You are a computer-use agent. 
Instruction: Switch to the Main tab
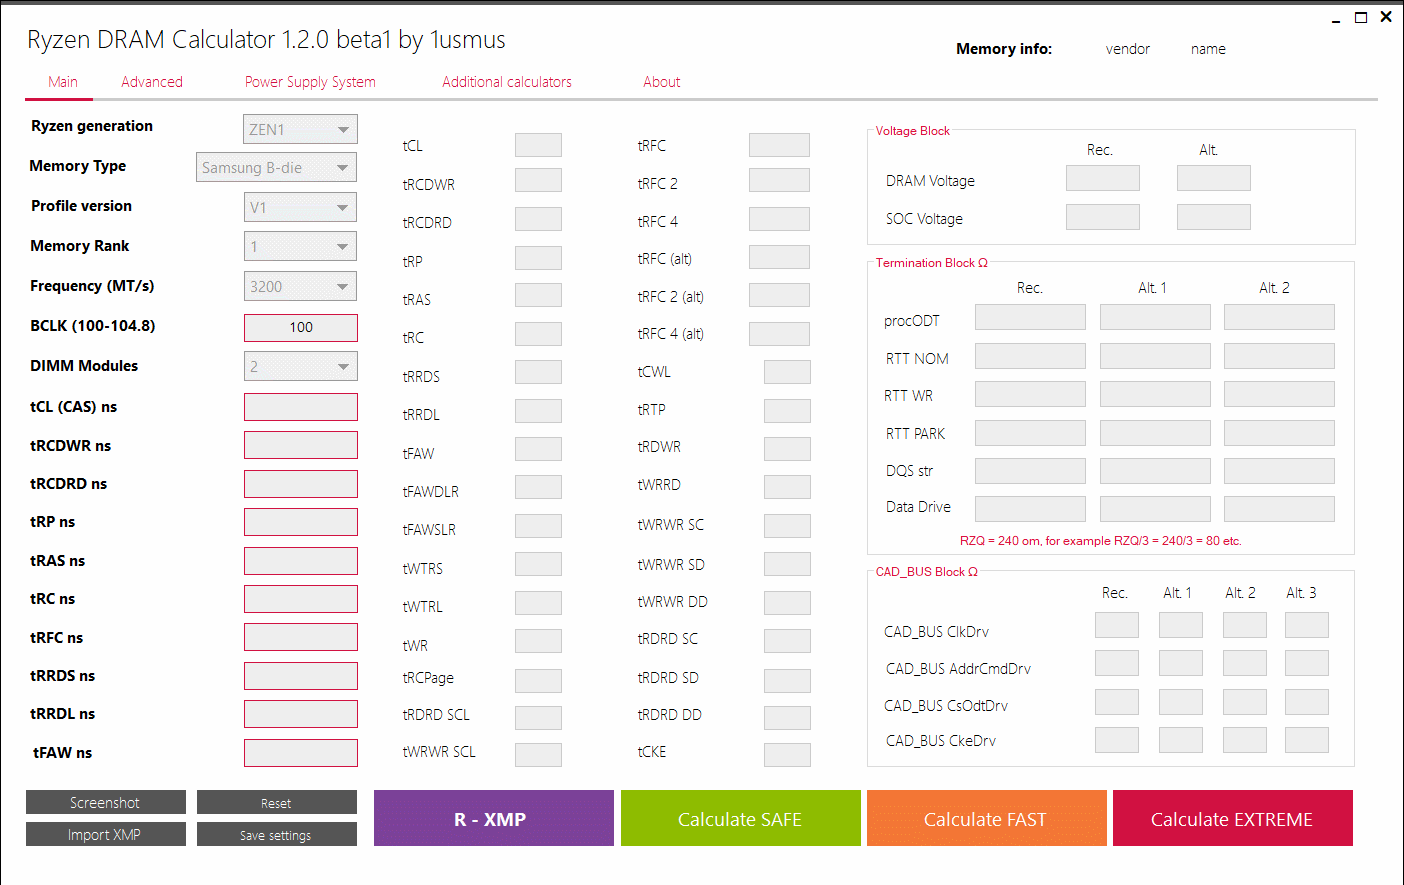[63, 82]
